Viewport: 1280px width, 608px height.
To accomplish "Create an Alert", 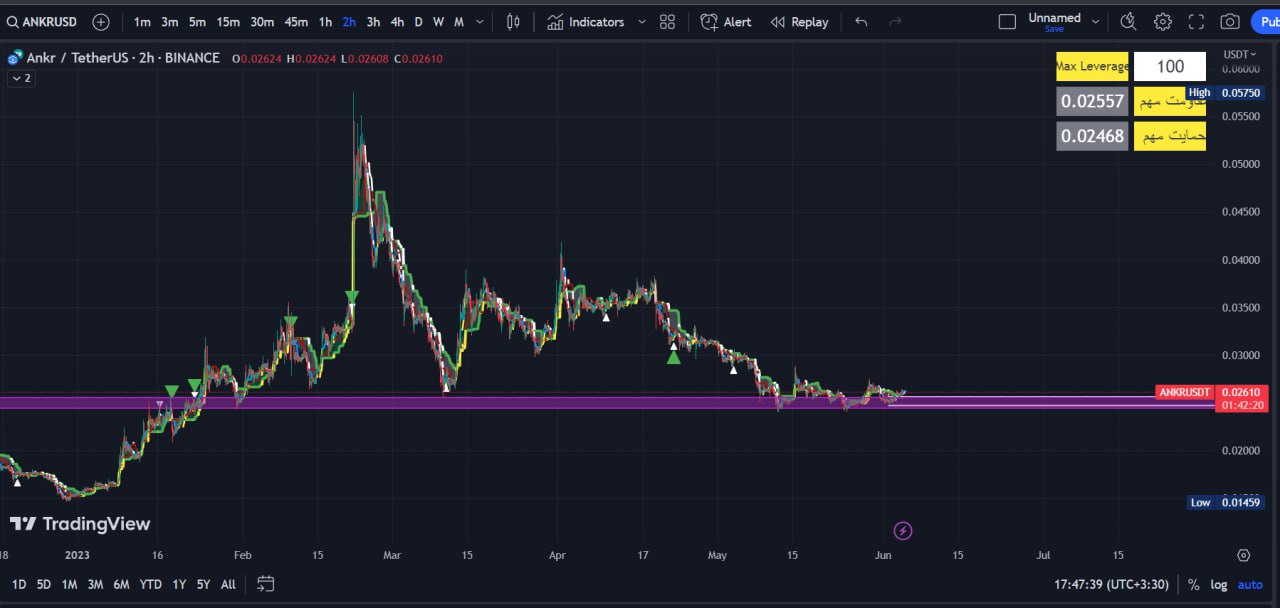I will tap(726, 22).
